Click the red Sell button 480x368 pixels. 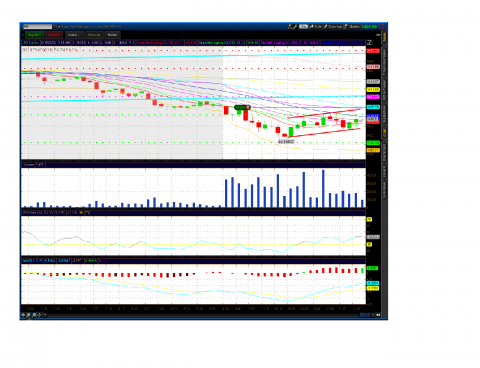[54, 35]
